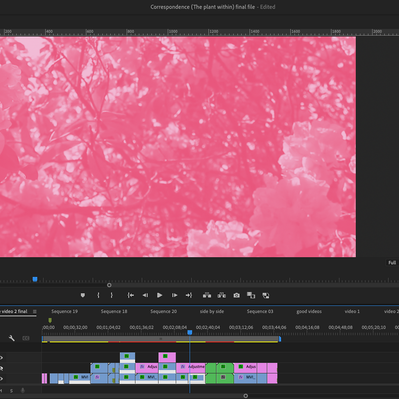Select the green marker on the timeline ruler
This screenshot has height=399, width=399.
[x=50, y=320]
